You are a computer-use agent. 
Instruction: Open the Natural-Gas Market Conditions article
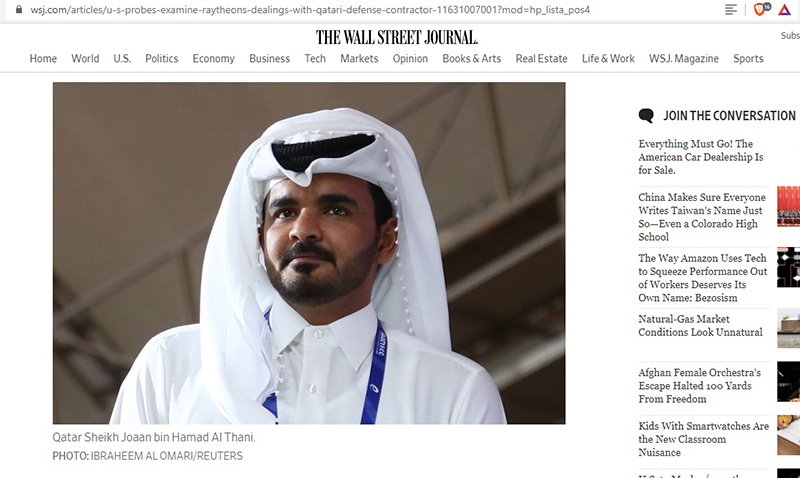700,325
